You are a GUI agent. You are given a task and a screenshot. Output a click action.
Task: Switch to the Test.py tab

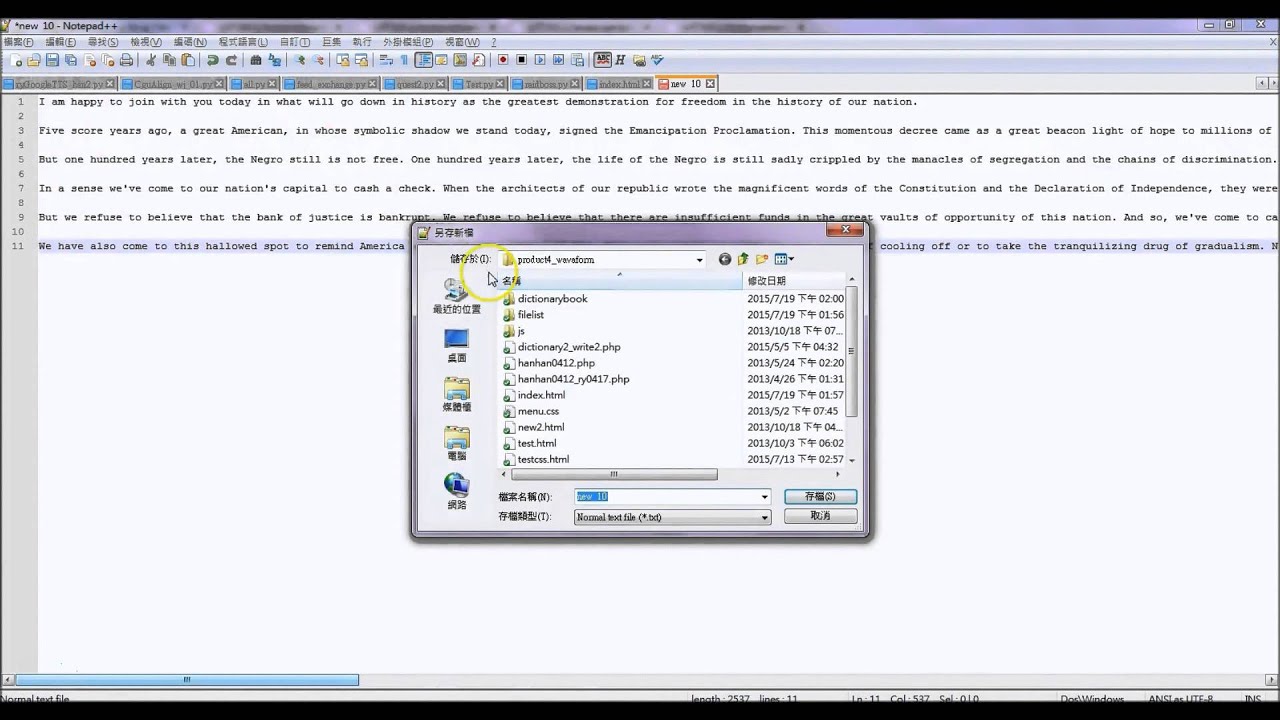pos(479,84)
